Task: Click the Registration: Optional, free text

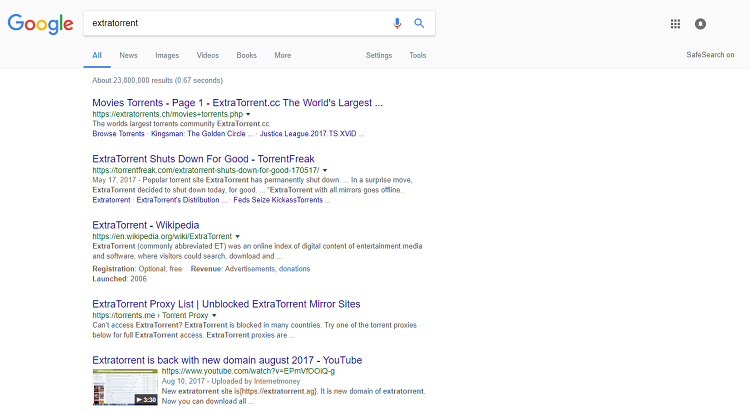Action: 137,269
